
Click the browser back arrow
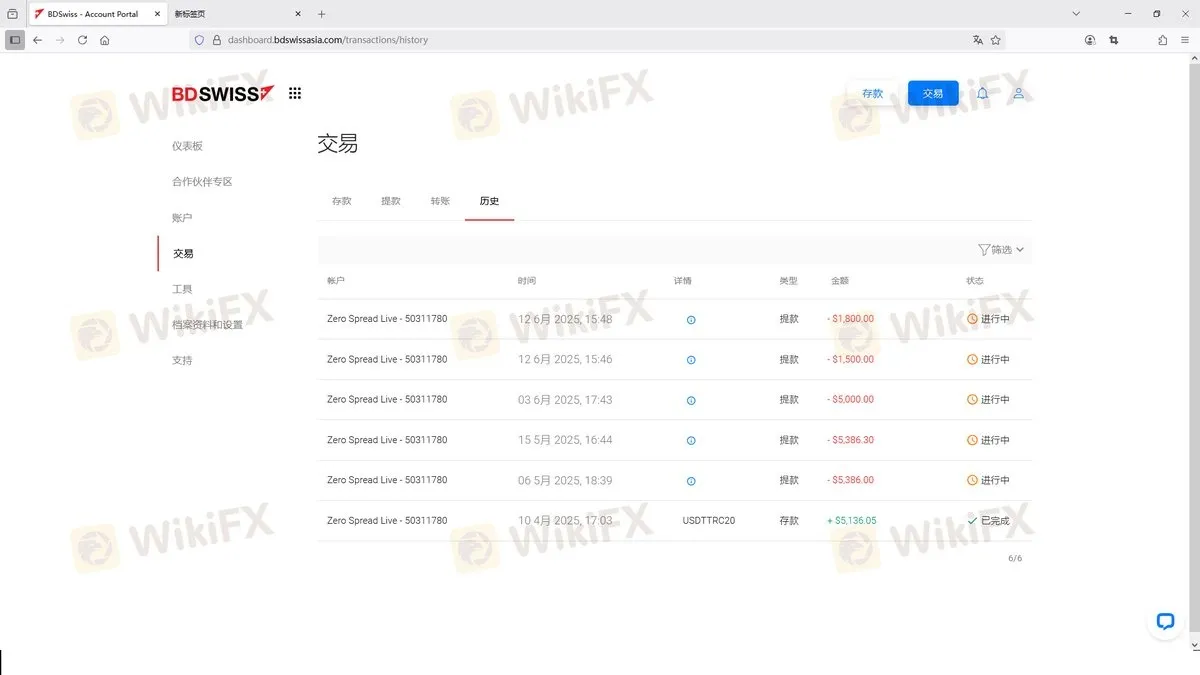[37, 40]
